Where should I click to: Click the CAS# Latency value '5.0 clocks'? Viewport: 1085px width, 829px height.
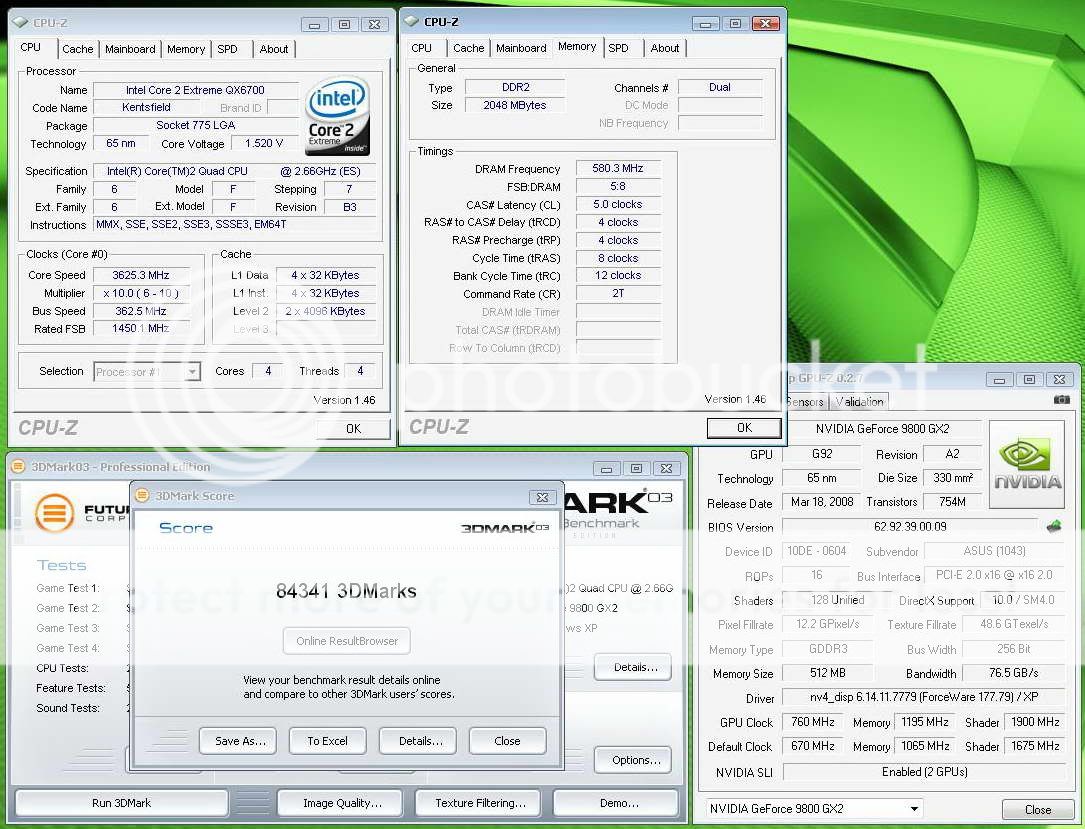[618, 204]
